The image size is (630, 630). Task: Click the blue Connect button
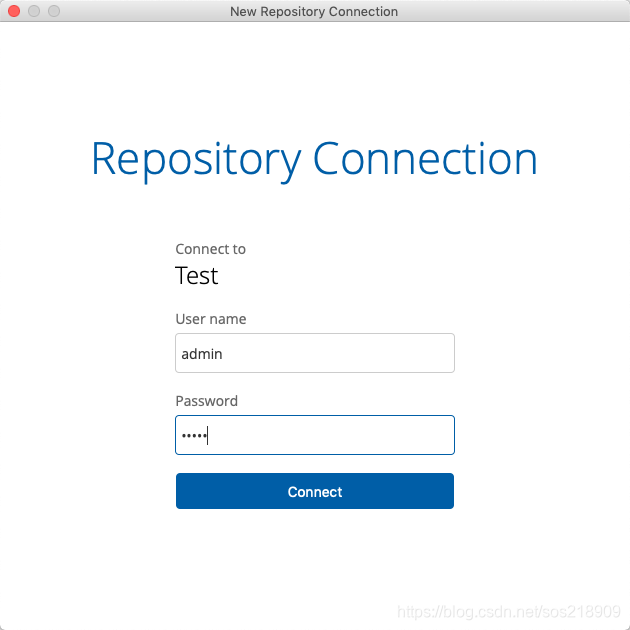[x=315, y=491]
